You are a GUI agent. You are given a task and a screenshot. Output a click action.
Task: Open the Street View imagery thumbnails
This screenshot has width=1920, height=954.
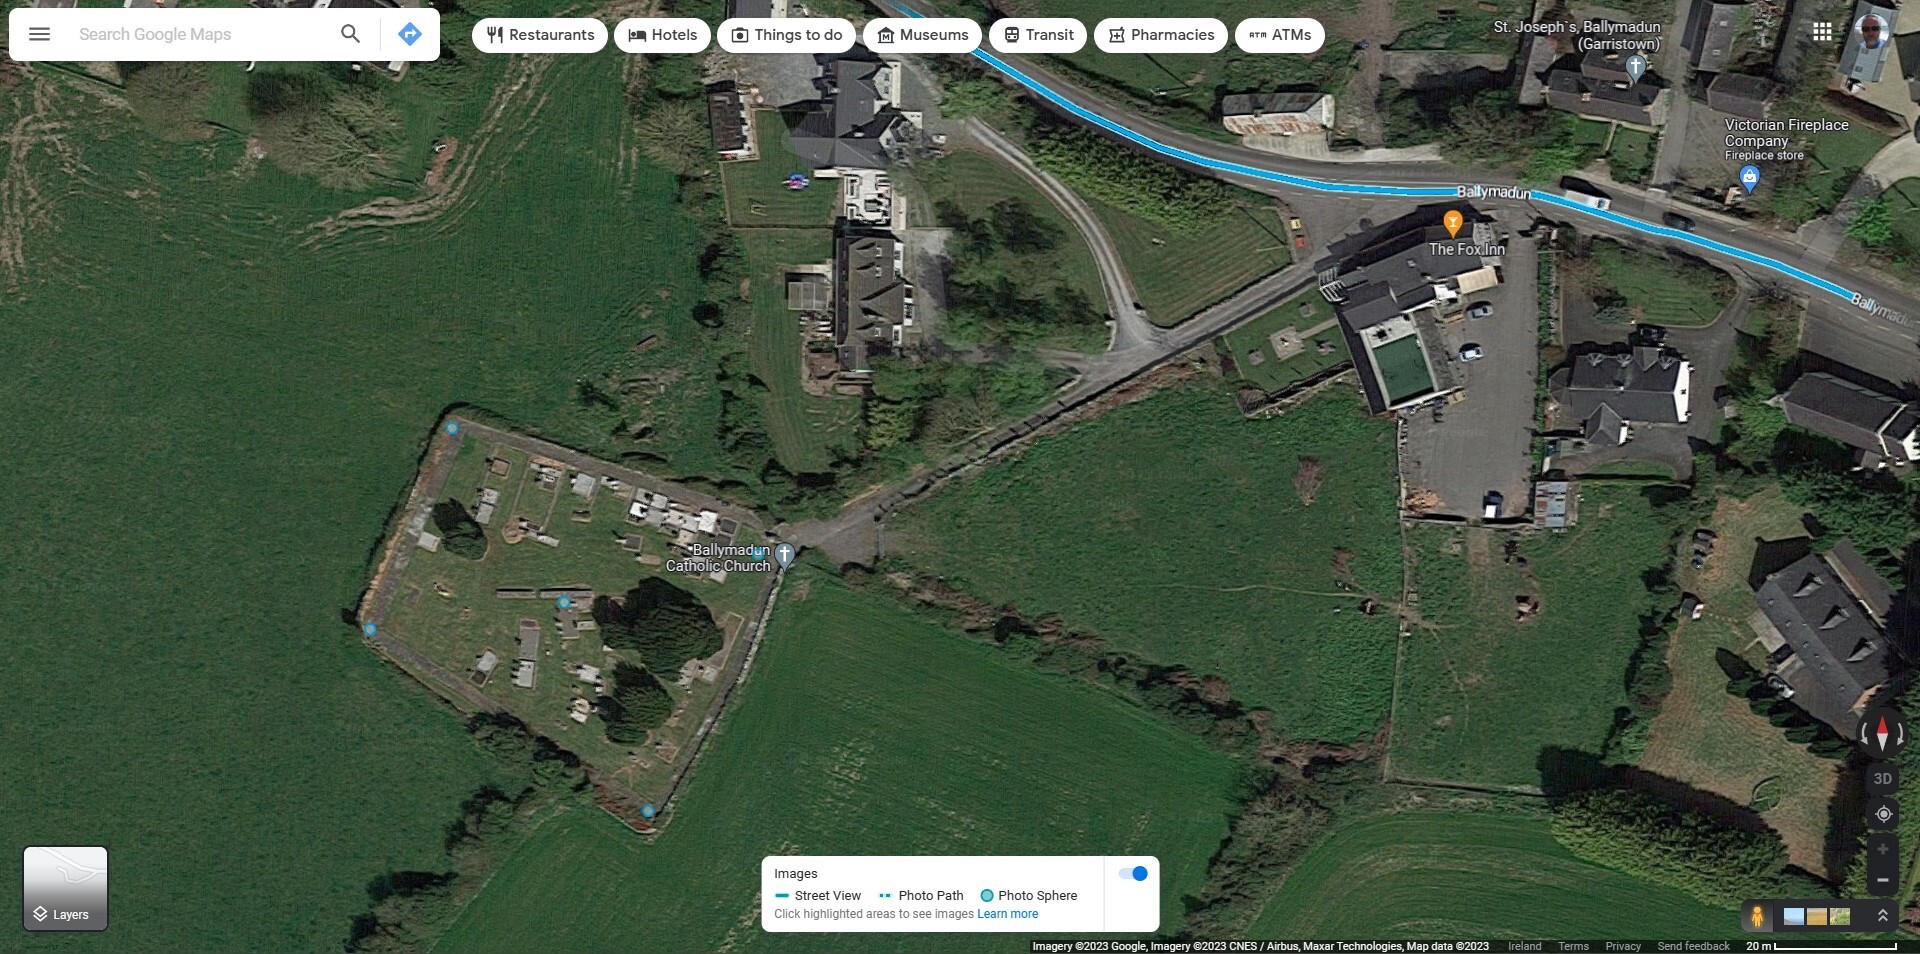(1817, 916)
